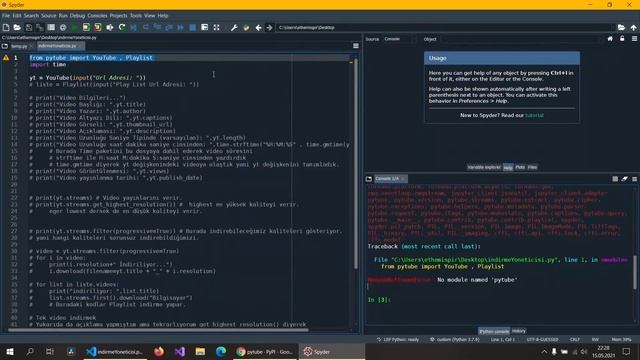Open file with the folder toolbar icon

click(17, 27)
